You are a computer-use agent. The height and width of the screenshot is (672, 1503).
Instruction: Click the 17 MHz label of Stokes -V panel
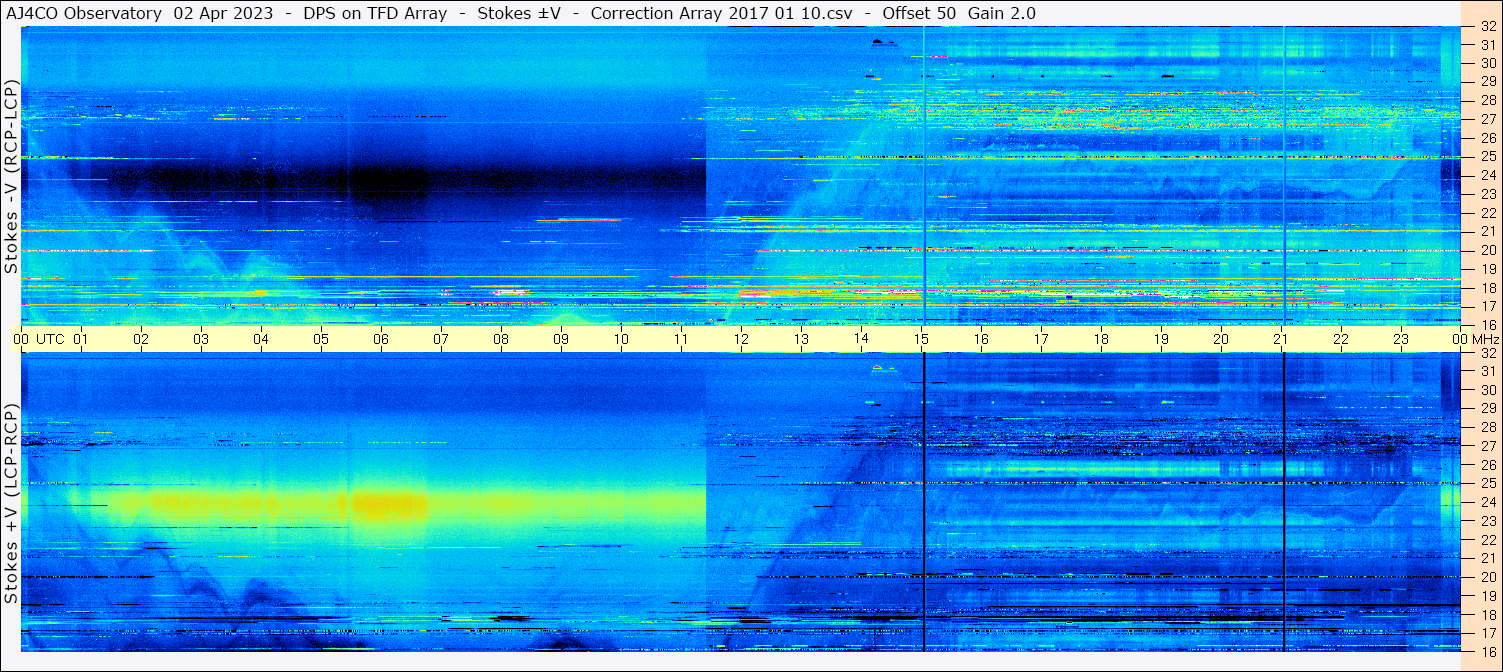[x=1488, y=306]
